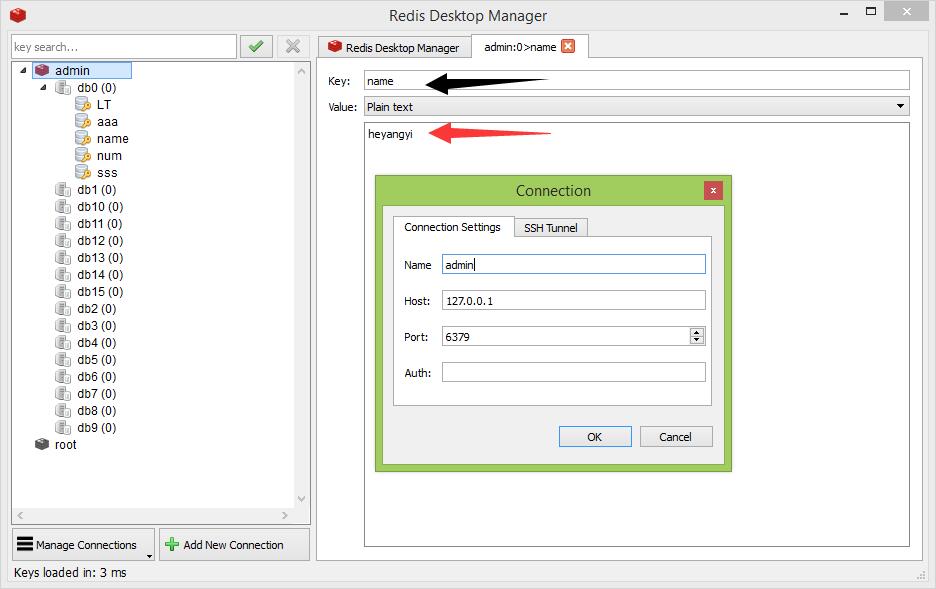Click the db15 database icon

tap(63, 292)
